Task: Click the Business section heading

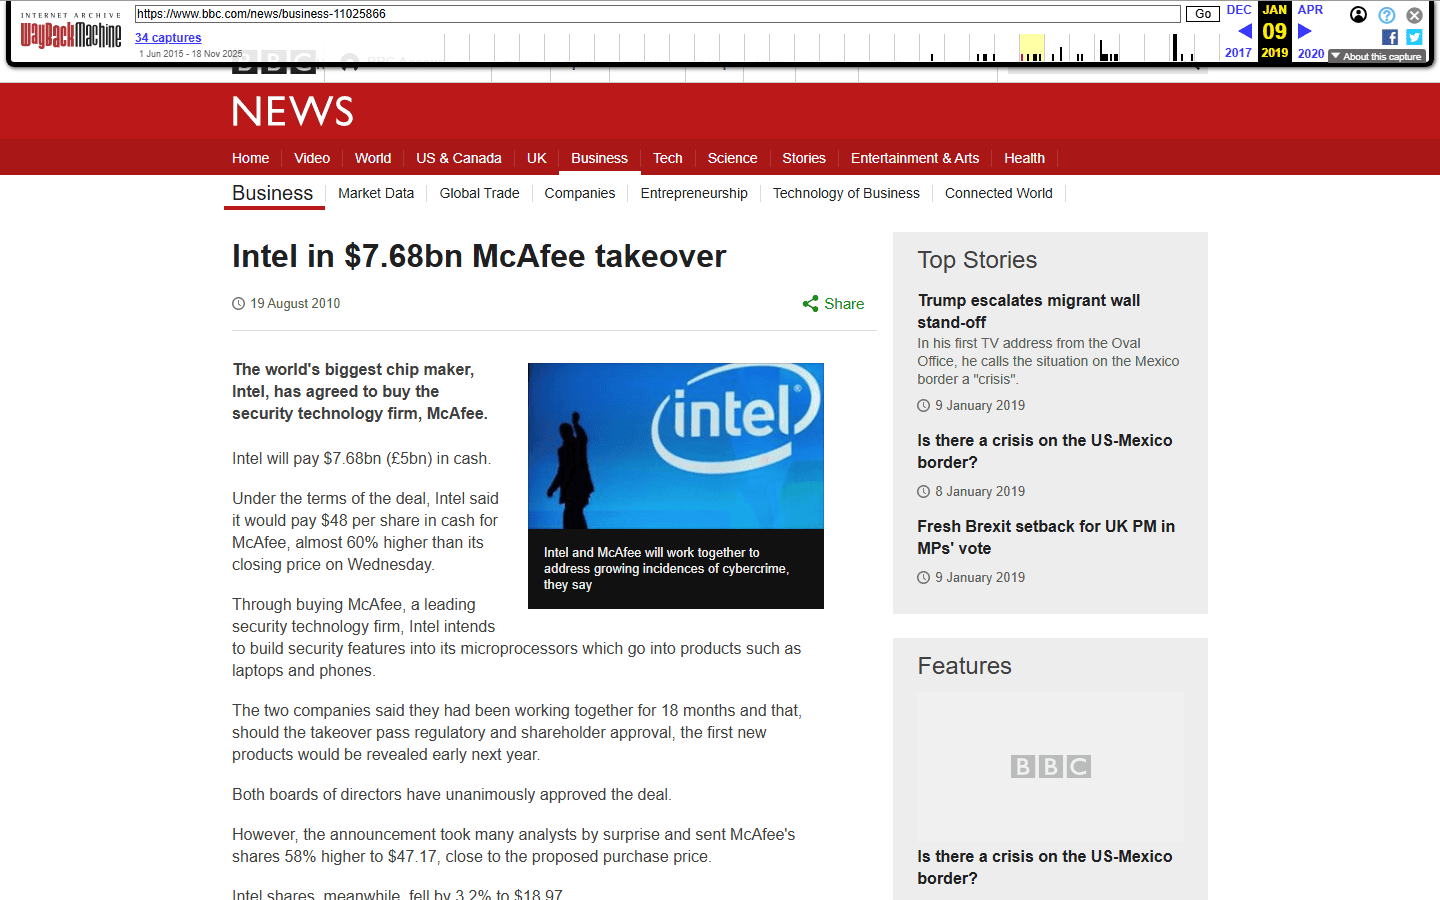Action: 273,193
